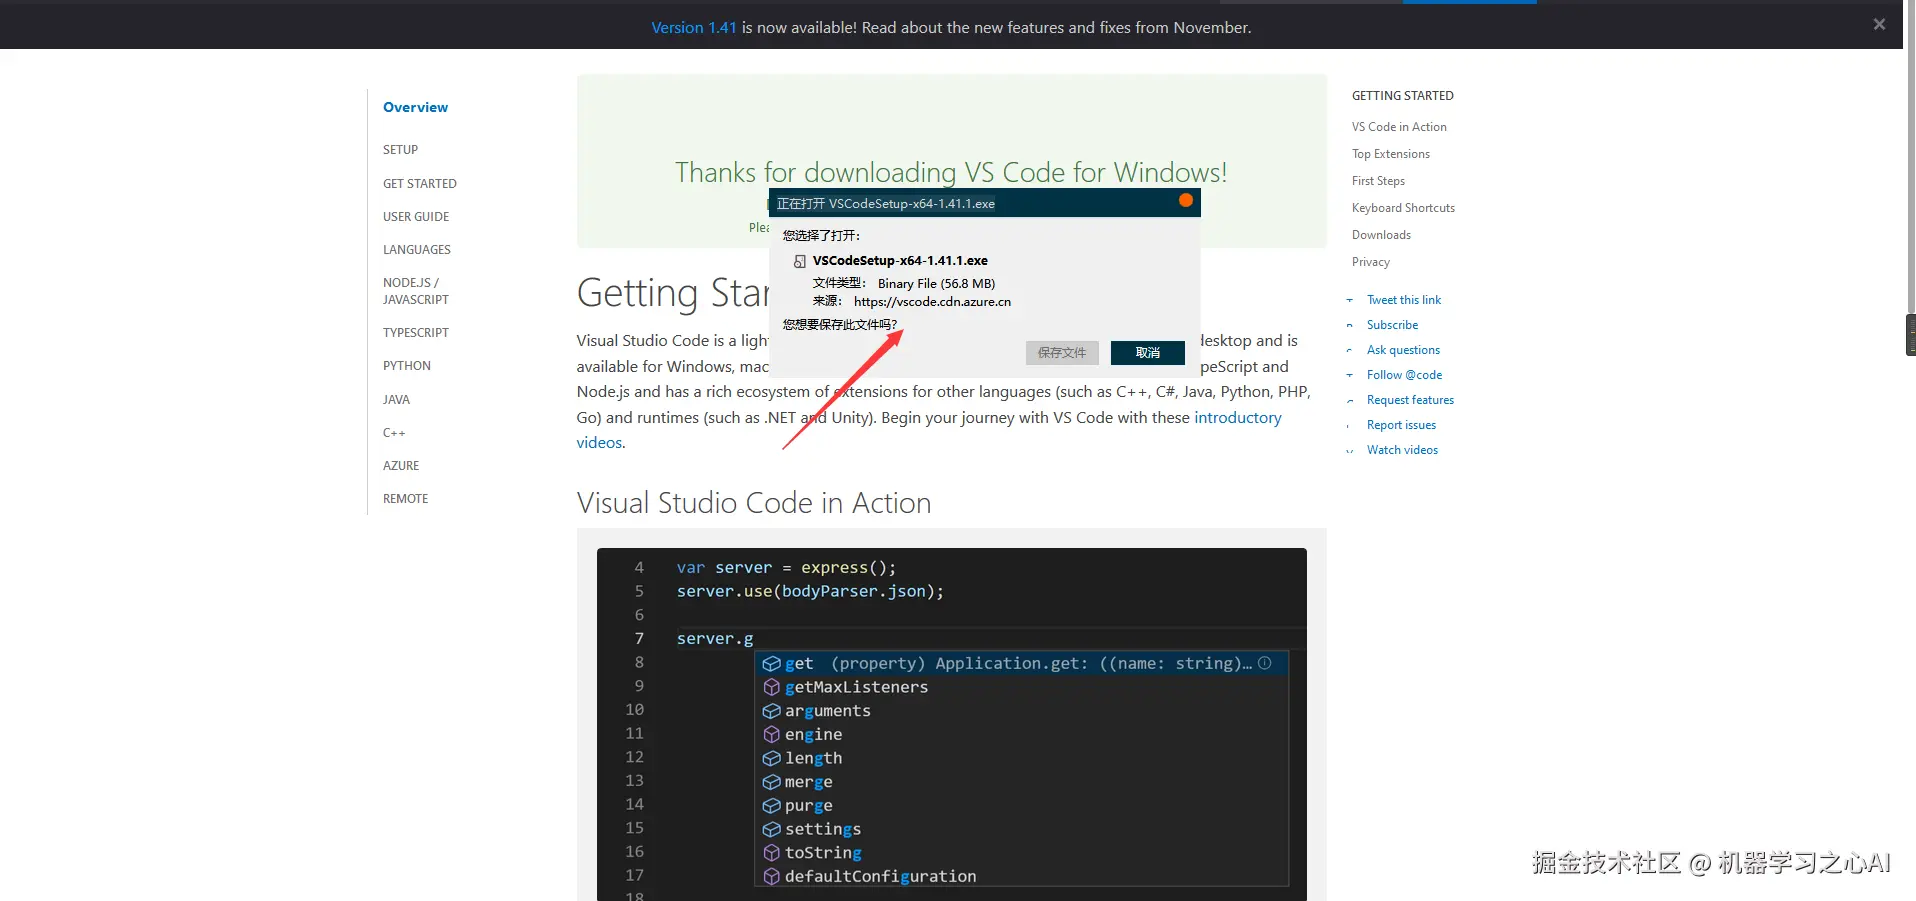
Task: Open the NODE.JS / JAVASCRIPT docs section
Action: [x=416, y=291]
